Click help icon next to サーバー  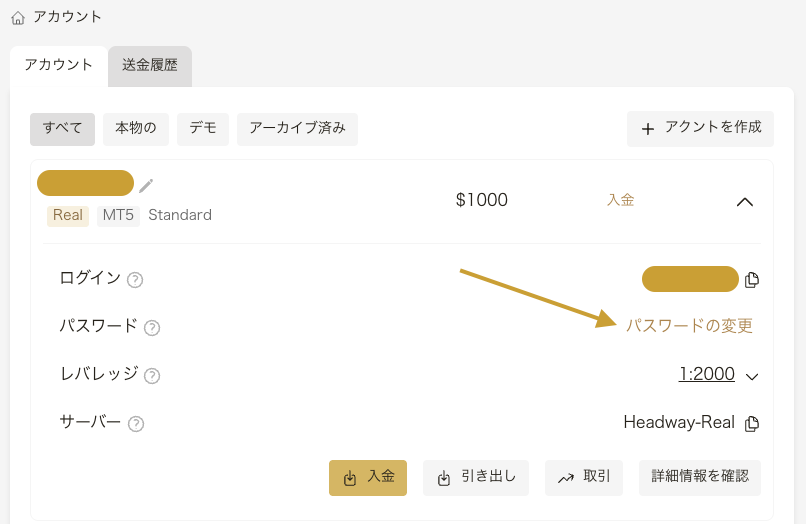click(136, 424)
